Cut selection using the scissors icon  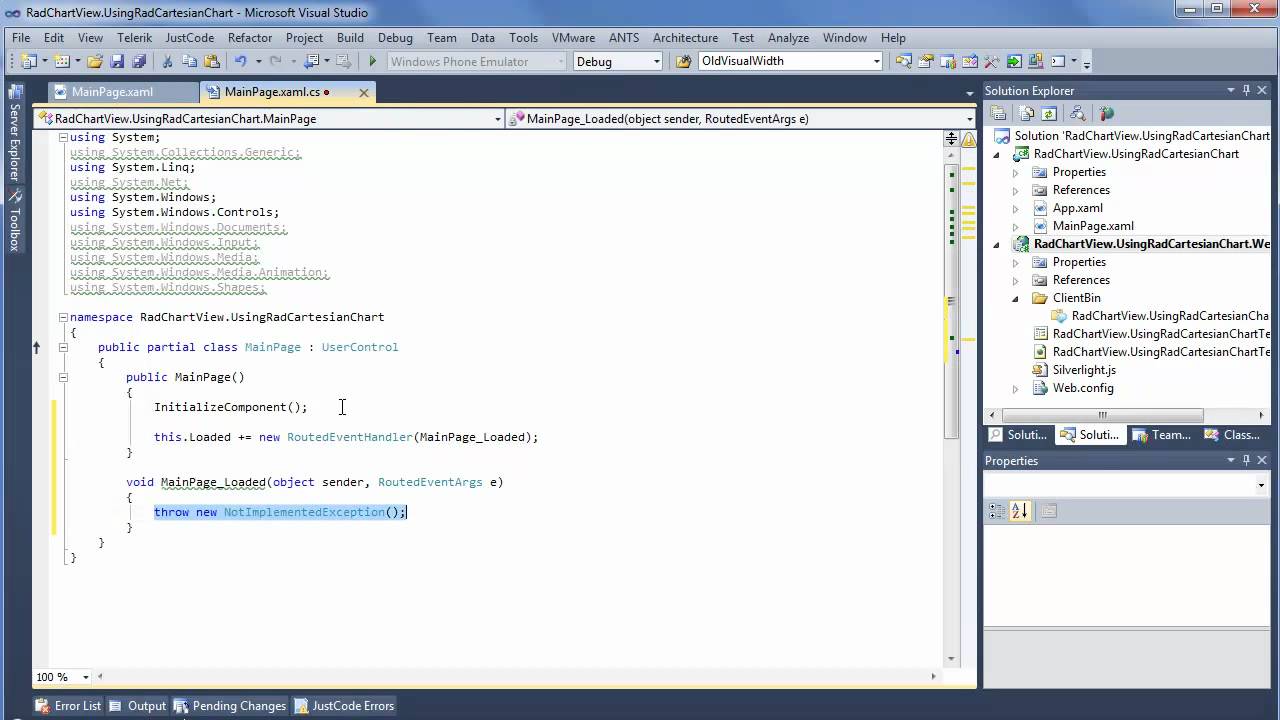pos(168,61)
